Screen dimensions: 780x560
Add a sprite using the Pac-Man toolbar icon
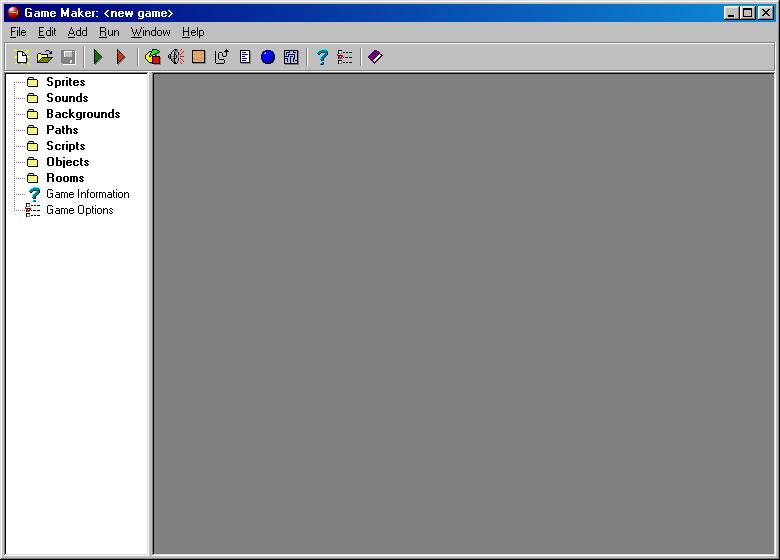click(153, 57)
